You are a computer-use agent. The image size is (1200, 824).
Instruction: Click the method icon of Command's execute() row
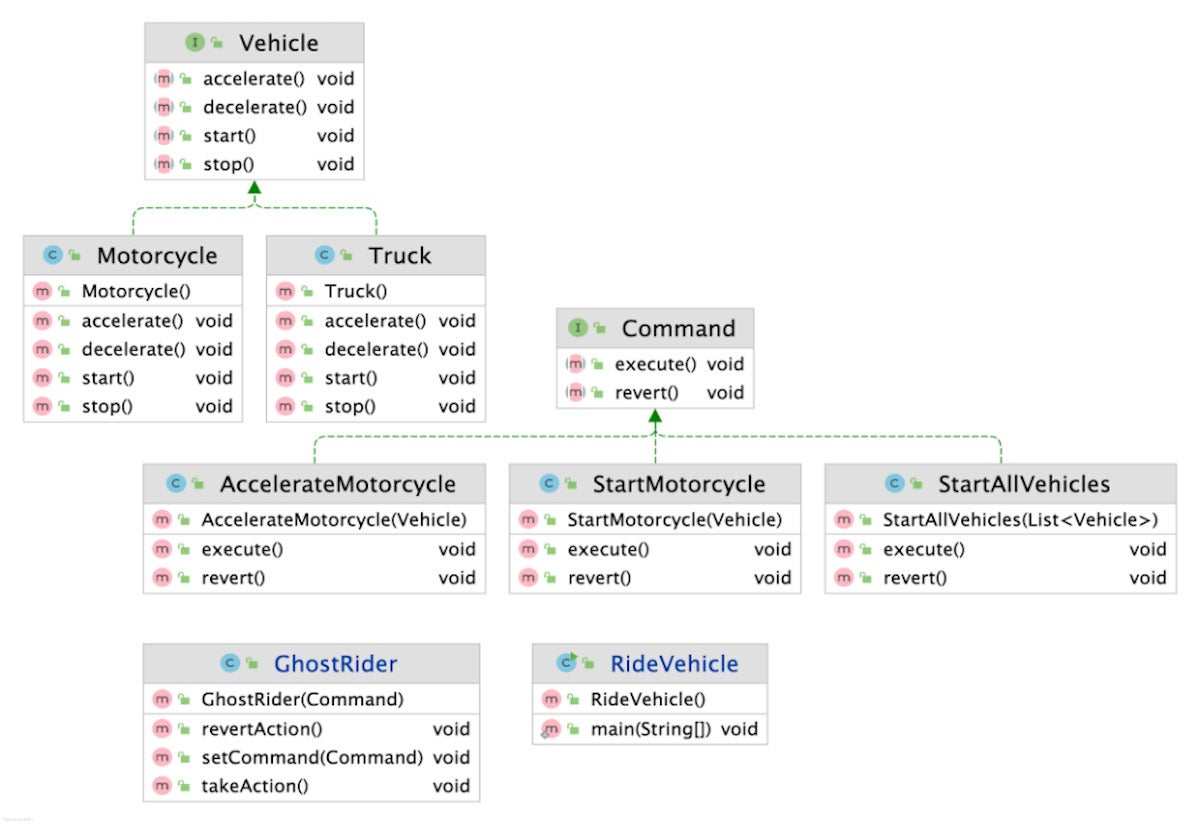point(576,364)
